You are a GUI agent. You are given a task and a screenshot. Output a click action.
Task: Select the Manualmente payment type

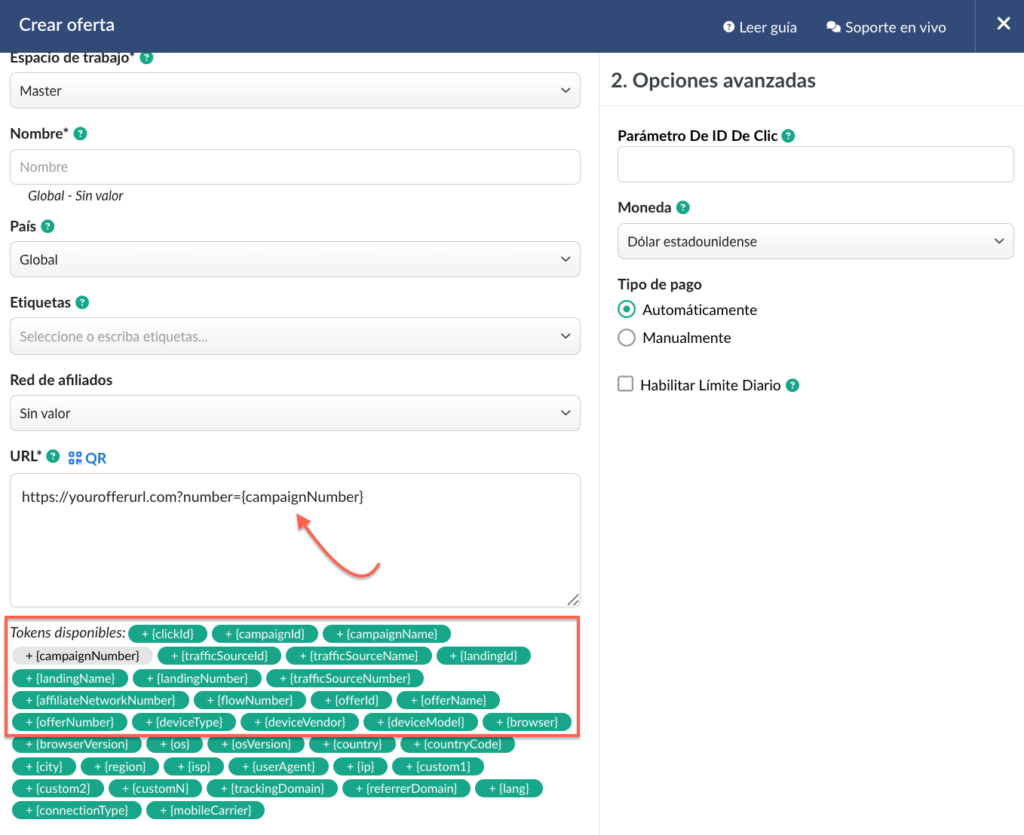pyautogui.click(x=627, y=338)
